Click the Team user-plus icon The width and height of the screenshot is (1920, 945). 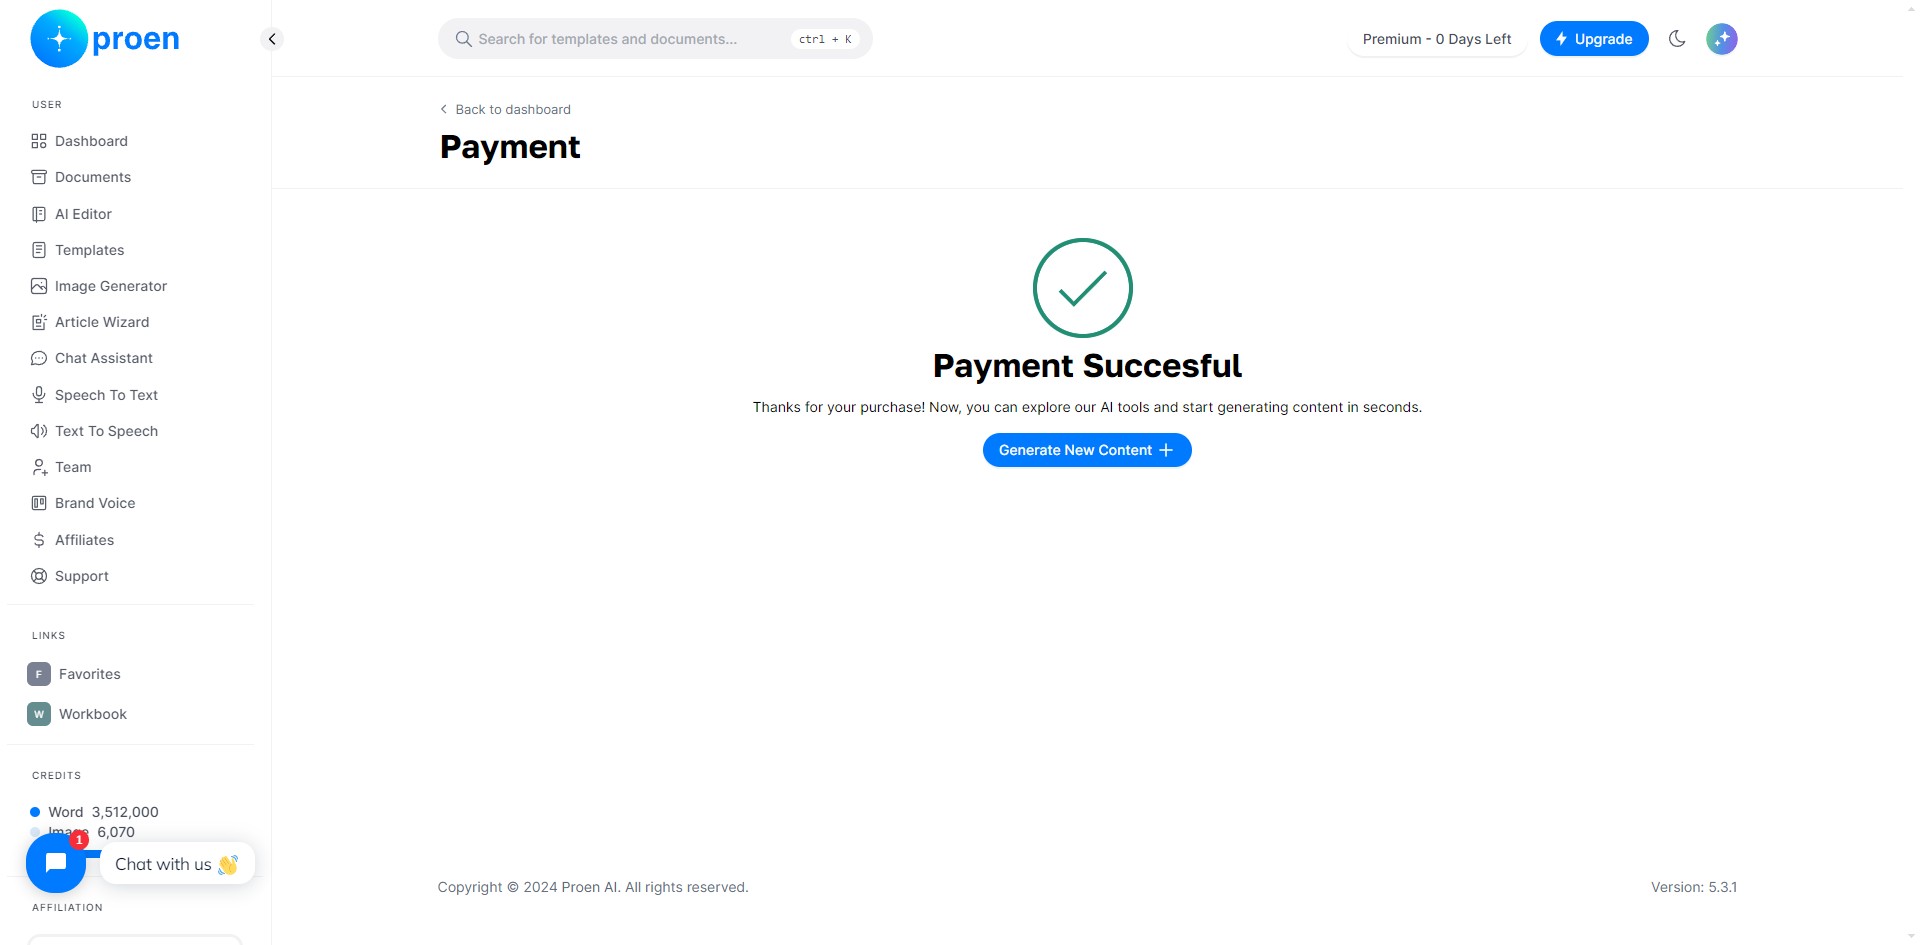(39, 467)
